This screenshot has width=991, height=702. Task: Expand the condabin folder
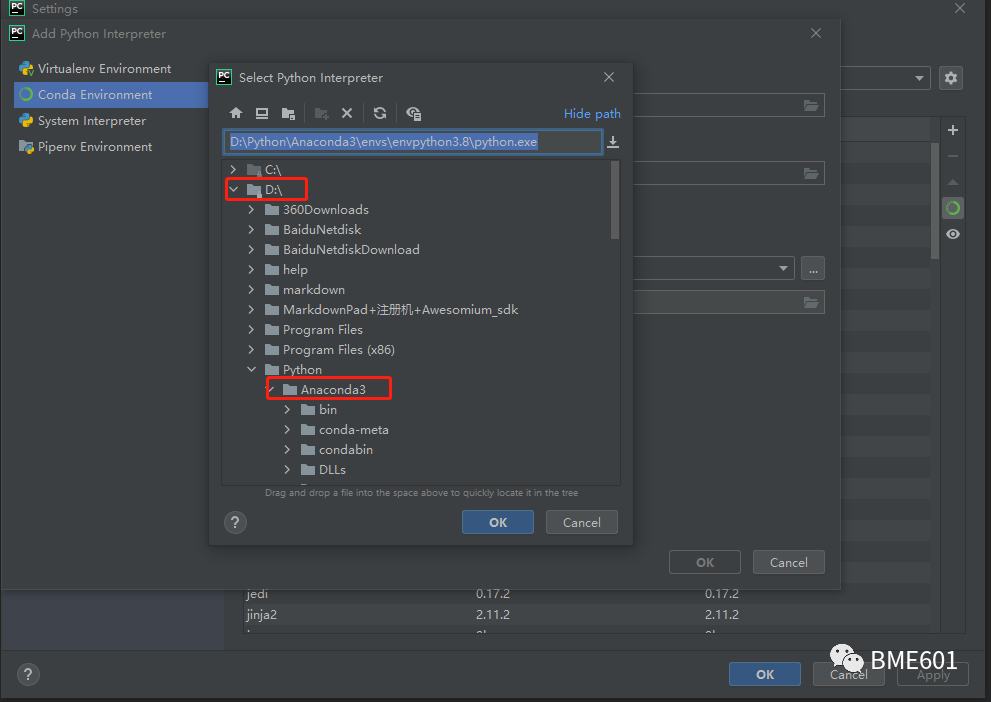point(287,449)
